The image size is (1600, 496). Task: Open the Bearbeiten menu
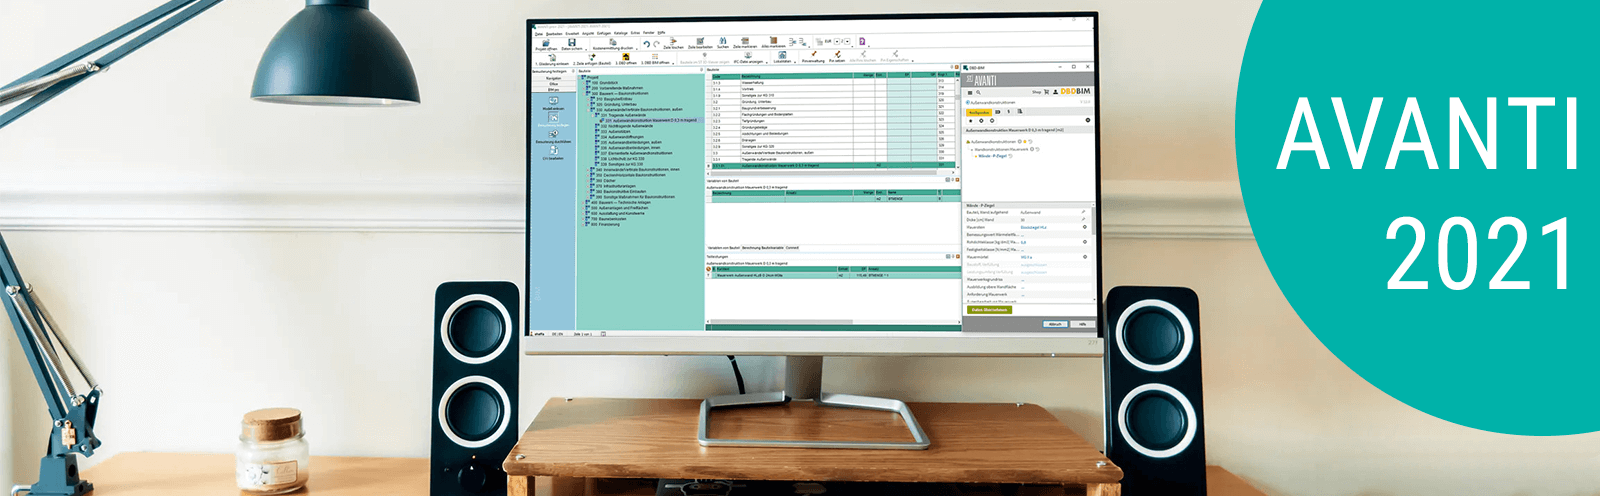[x=554, y=33]
